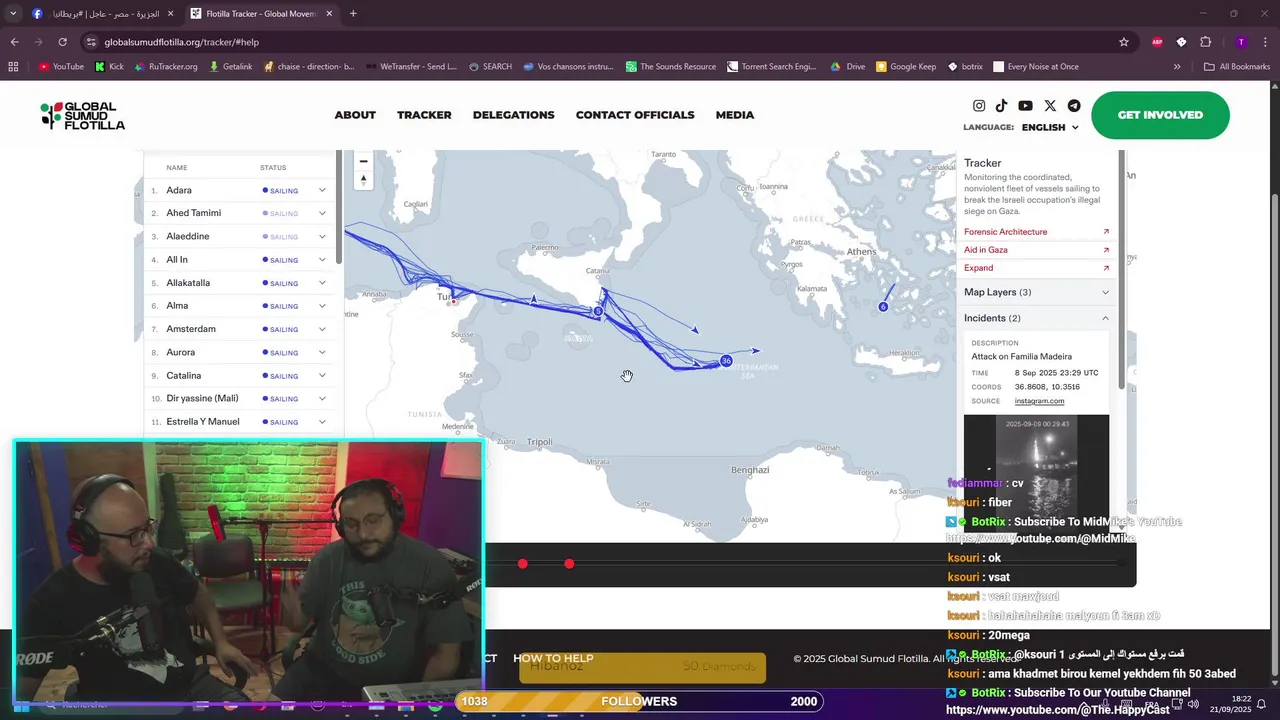Open the All Bookmarks folder
The image size is (1280, 720).
pyautogui.click(x=1237, y=67)
